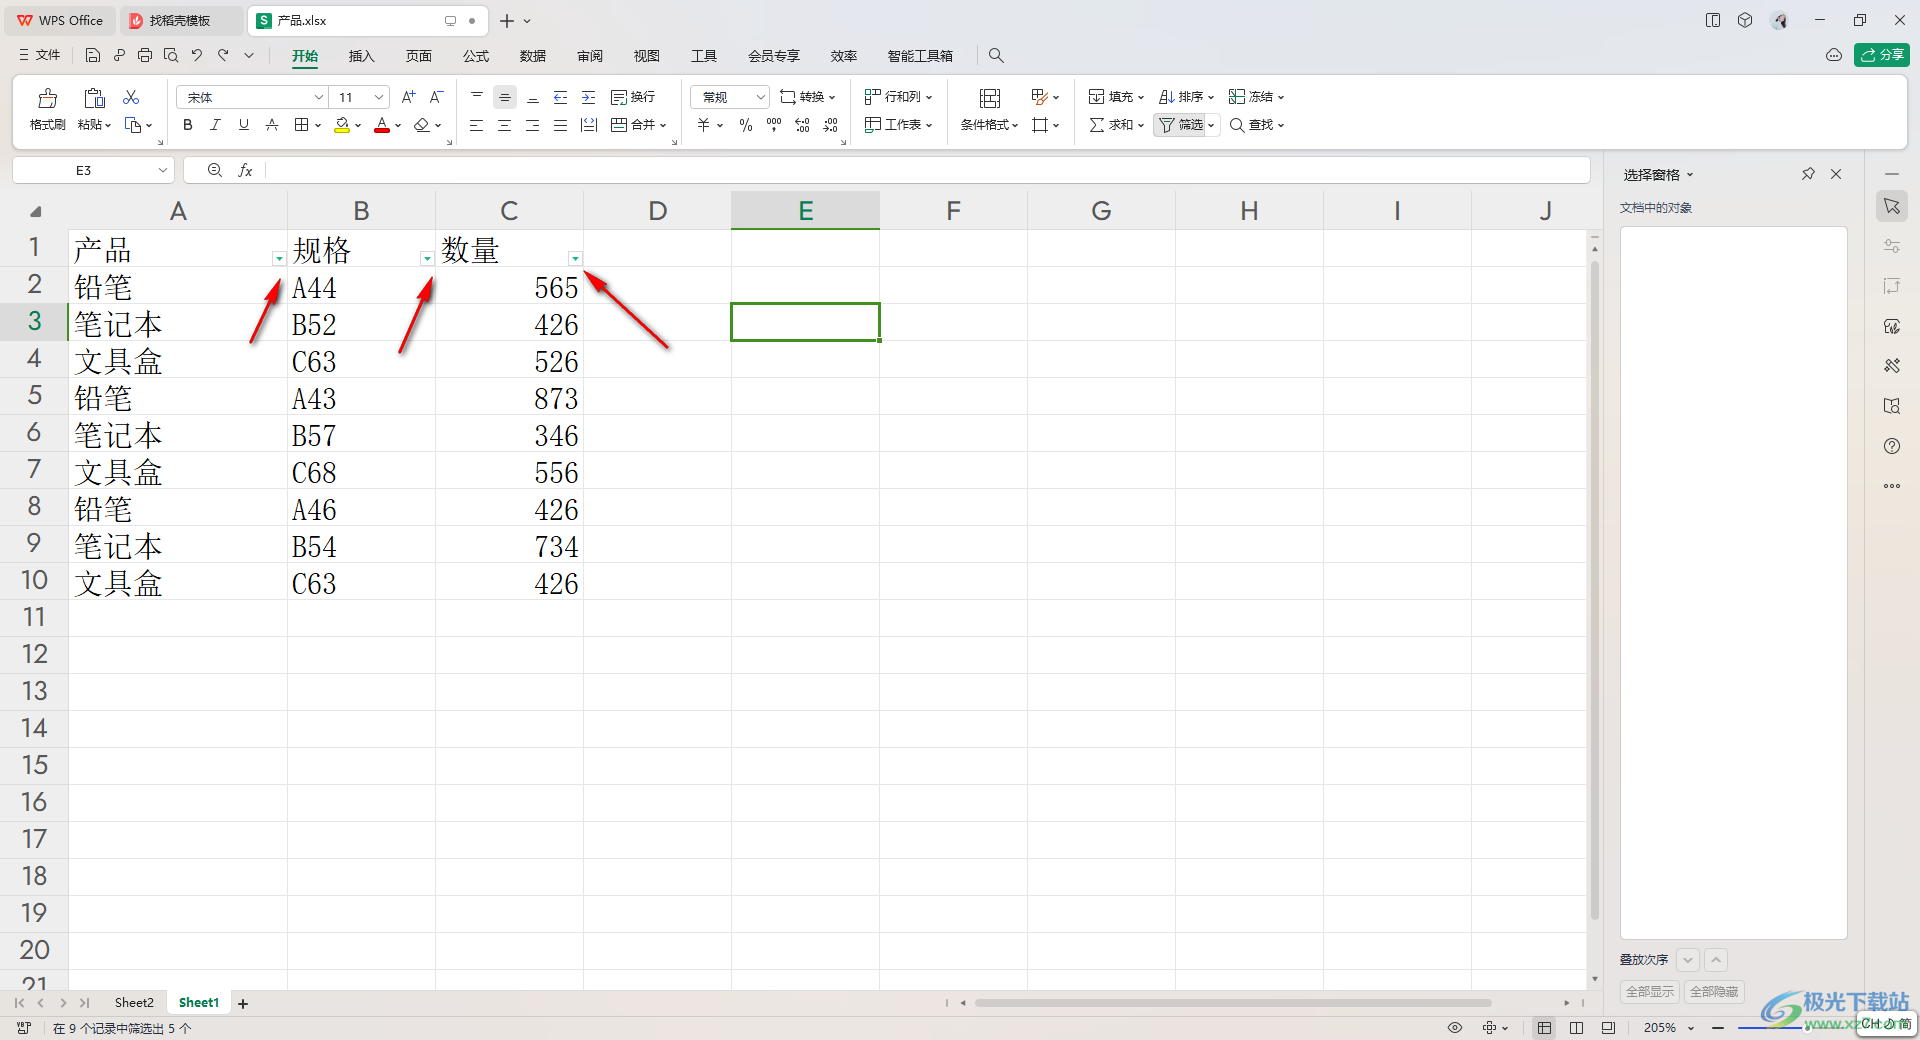Toggle right horizontal align

click(x=533, y=125)
